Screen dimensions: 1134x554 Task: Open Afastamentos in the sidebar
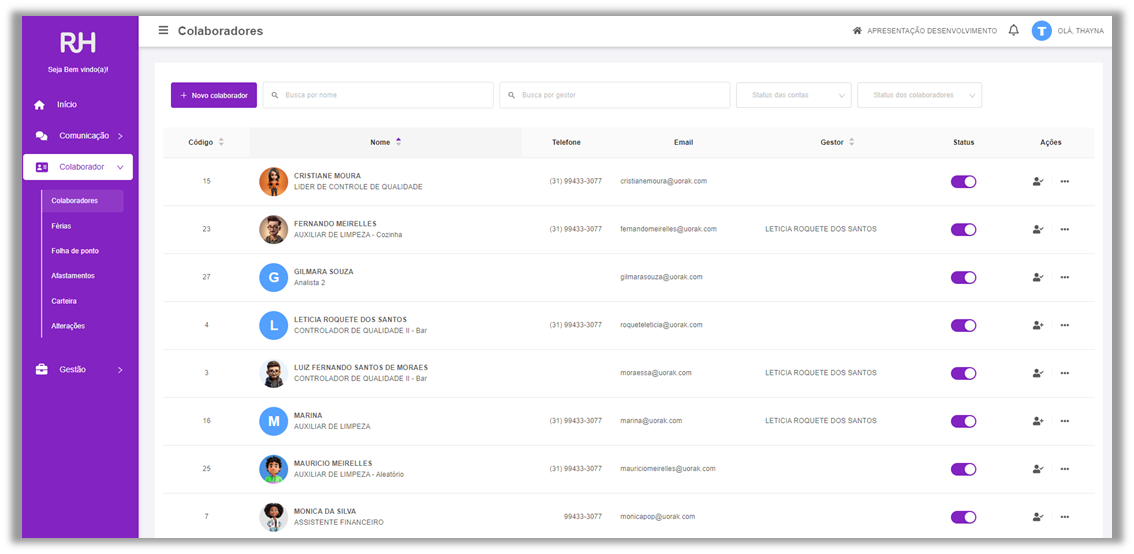[73, 276]
